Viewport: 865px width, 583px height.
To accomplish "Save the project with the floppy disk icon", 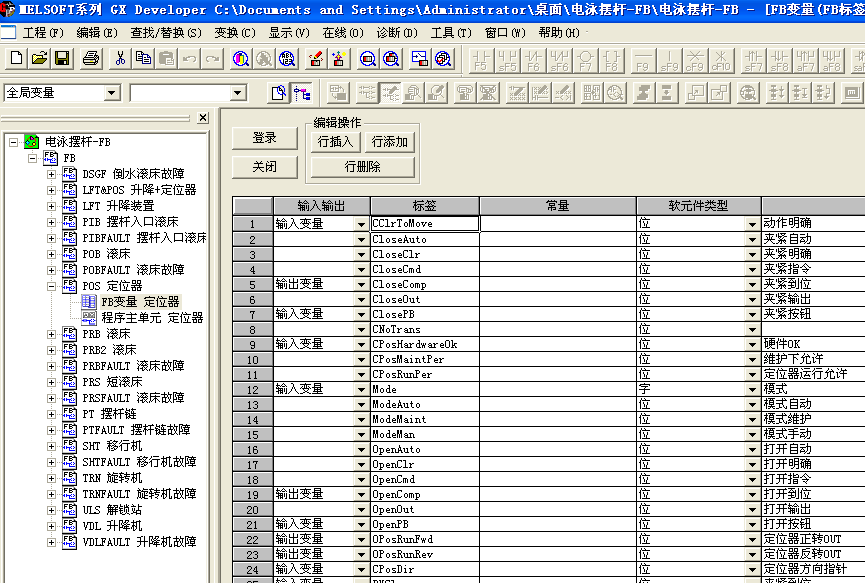I will point(61,59).
